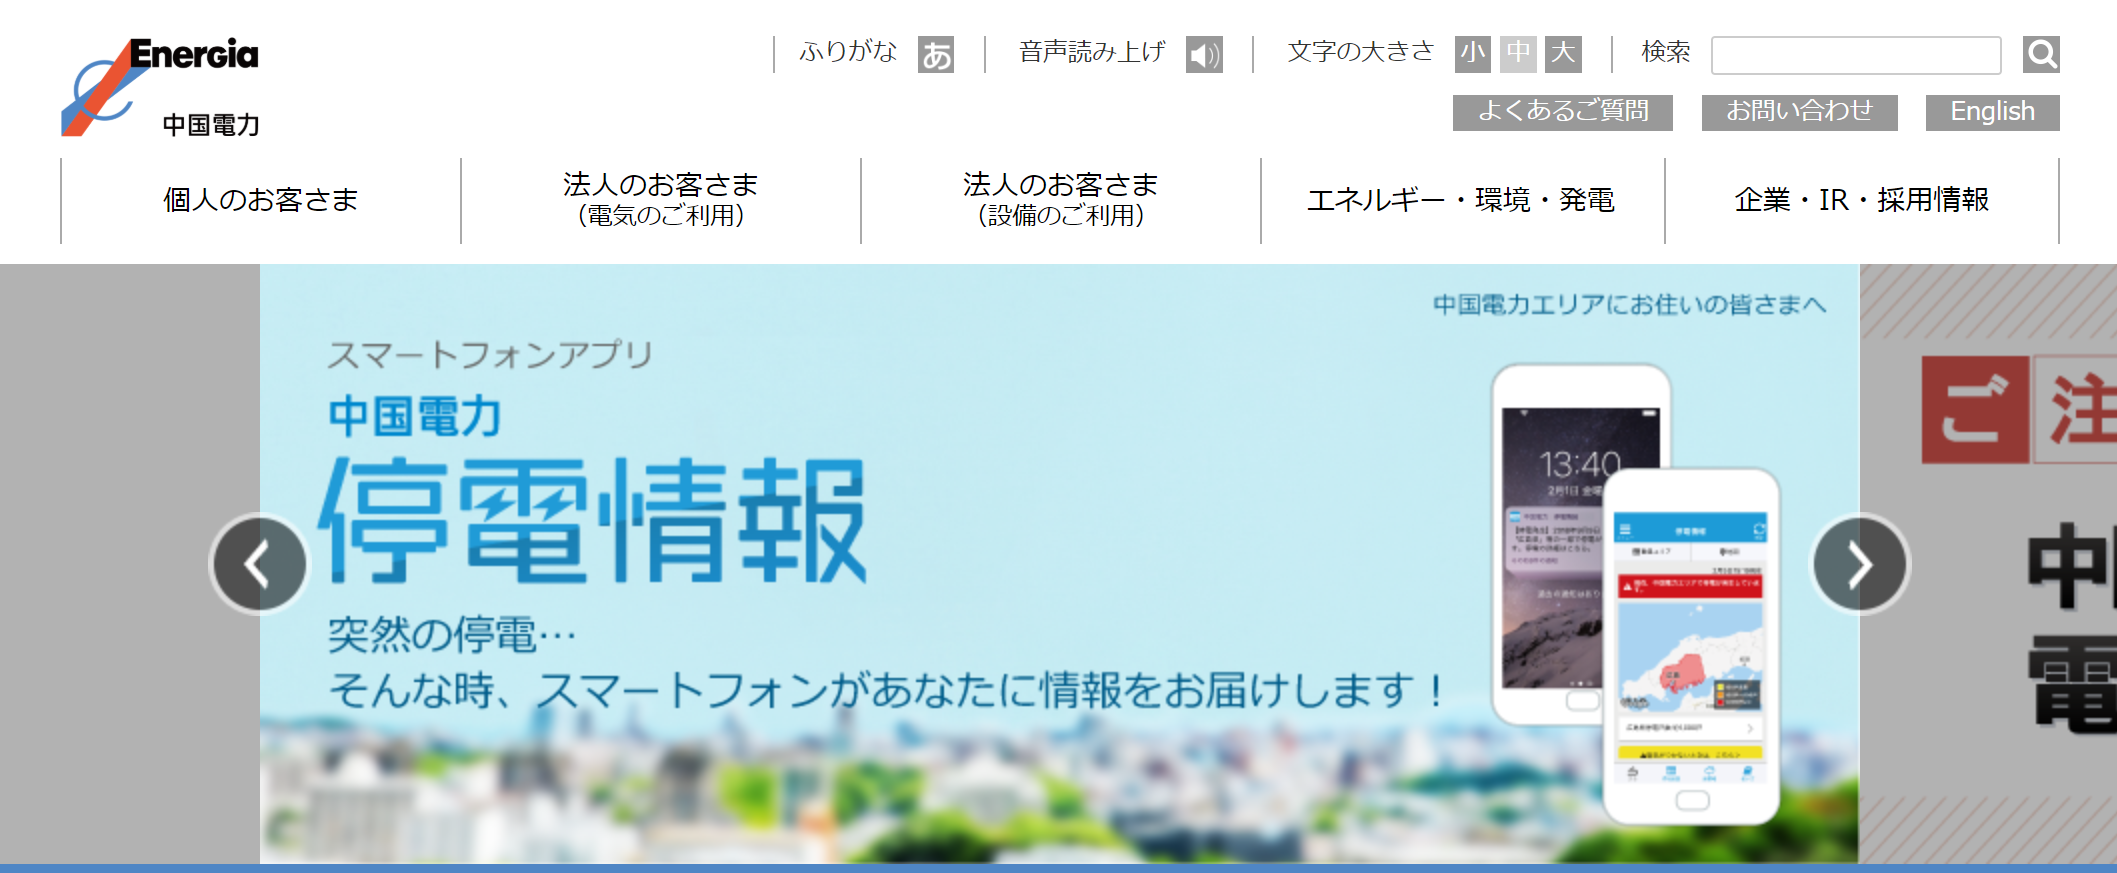Open 個人のお客さま menu
Viewport: 2117px width, 873px height.
pyautogui.click(x=261, y=200)
